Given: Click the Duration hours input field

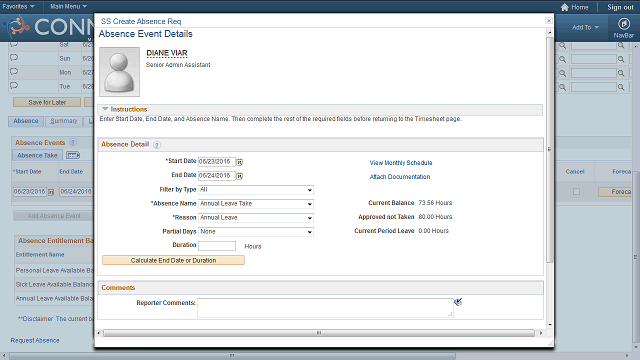Looking at the screenshot, I should [x=217, y=246].
